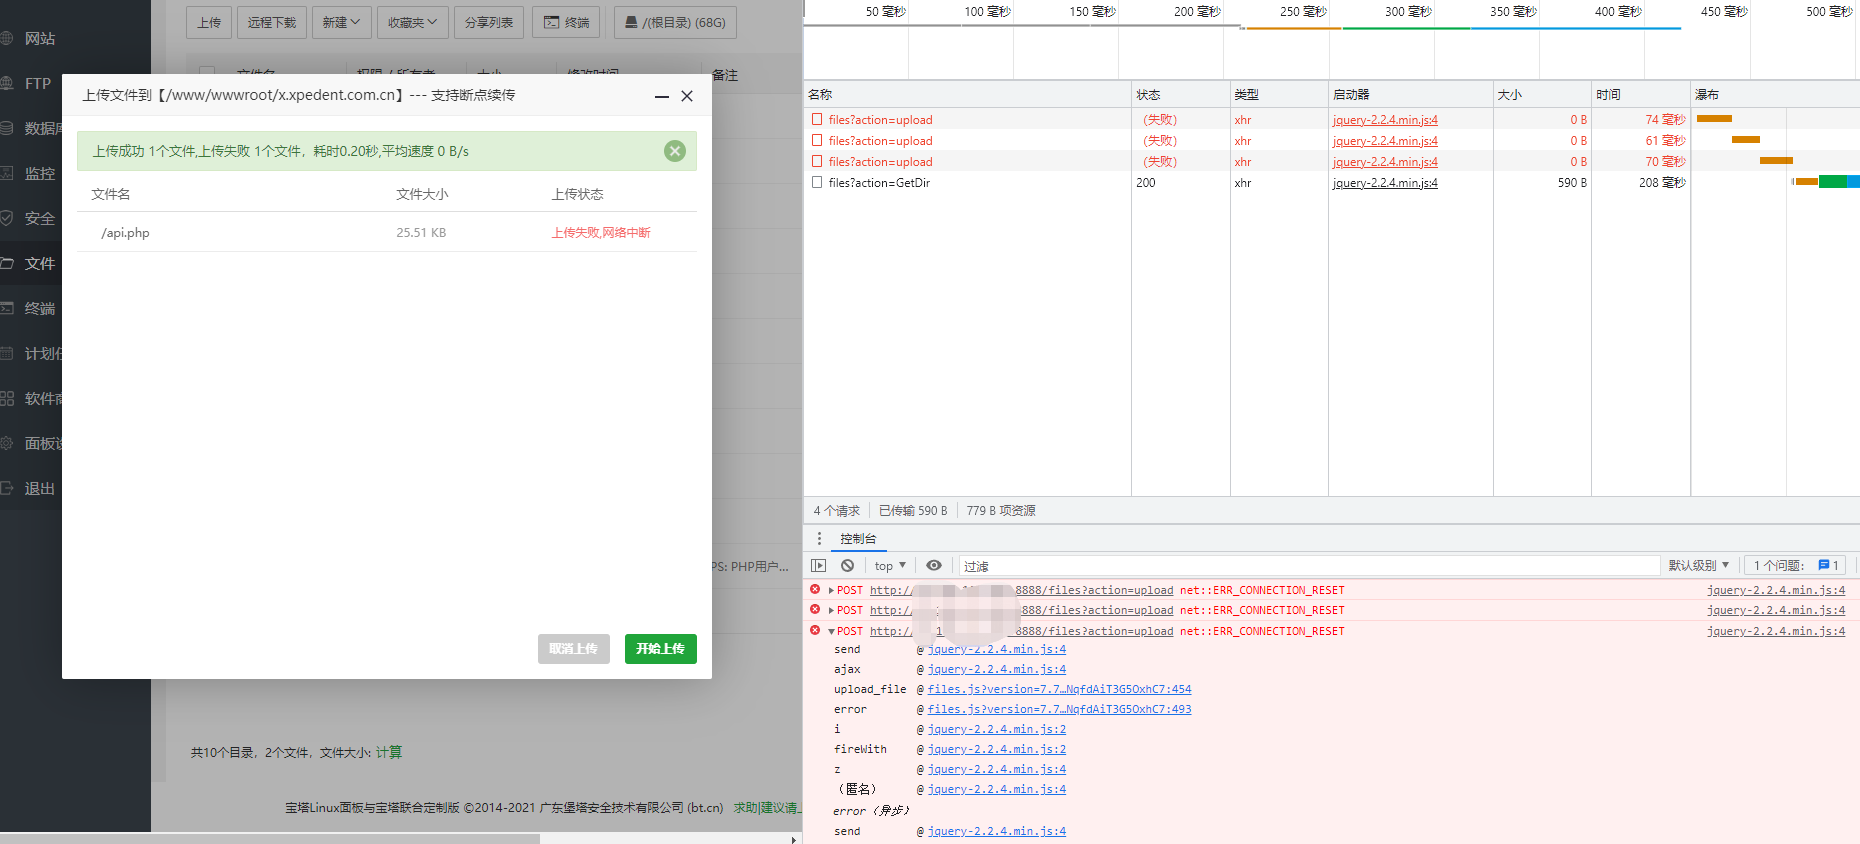Select the second failed upload request icon
Image resolution: width=1860 pixels, height=844 pixels.
click(817, 140)
